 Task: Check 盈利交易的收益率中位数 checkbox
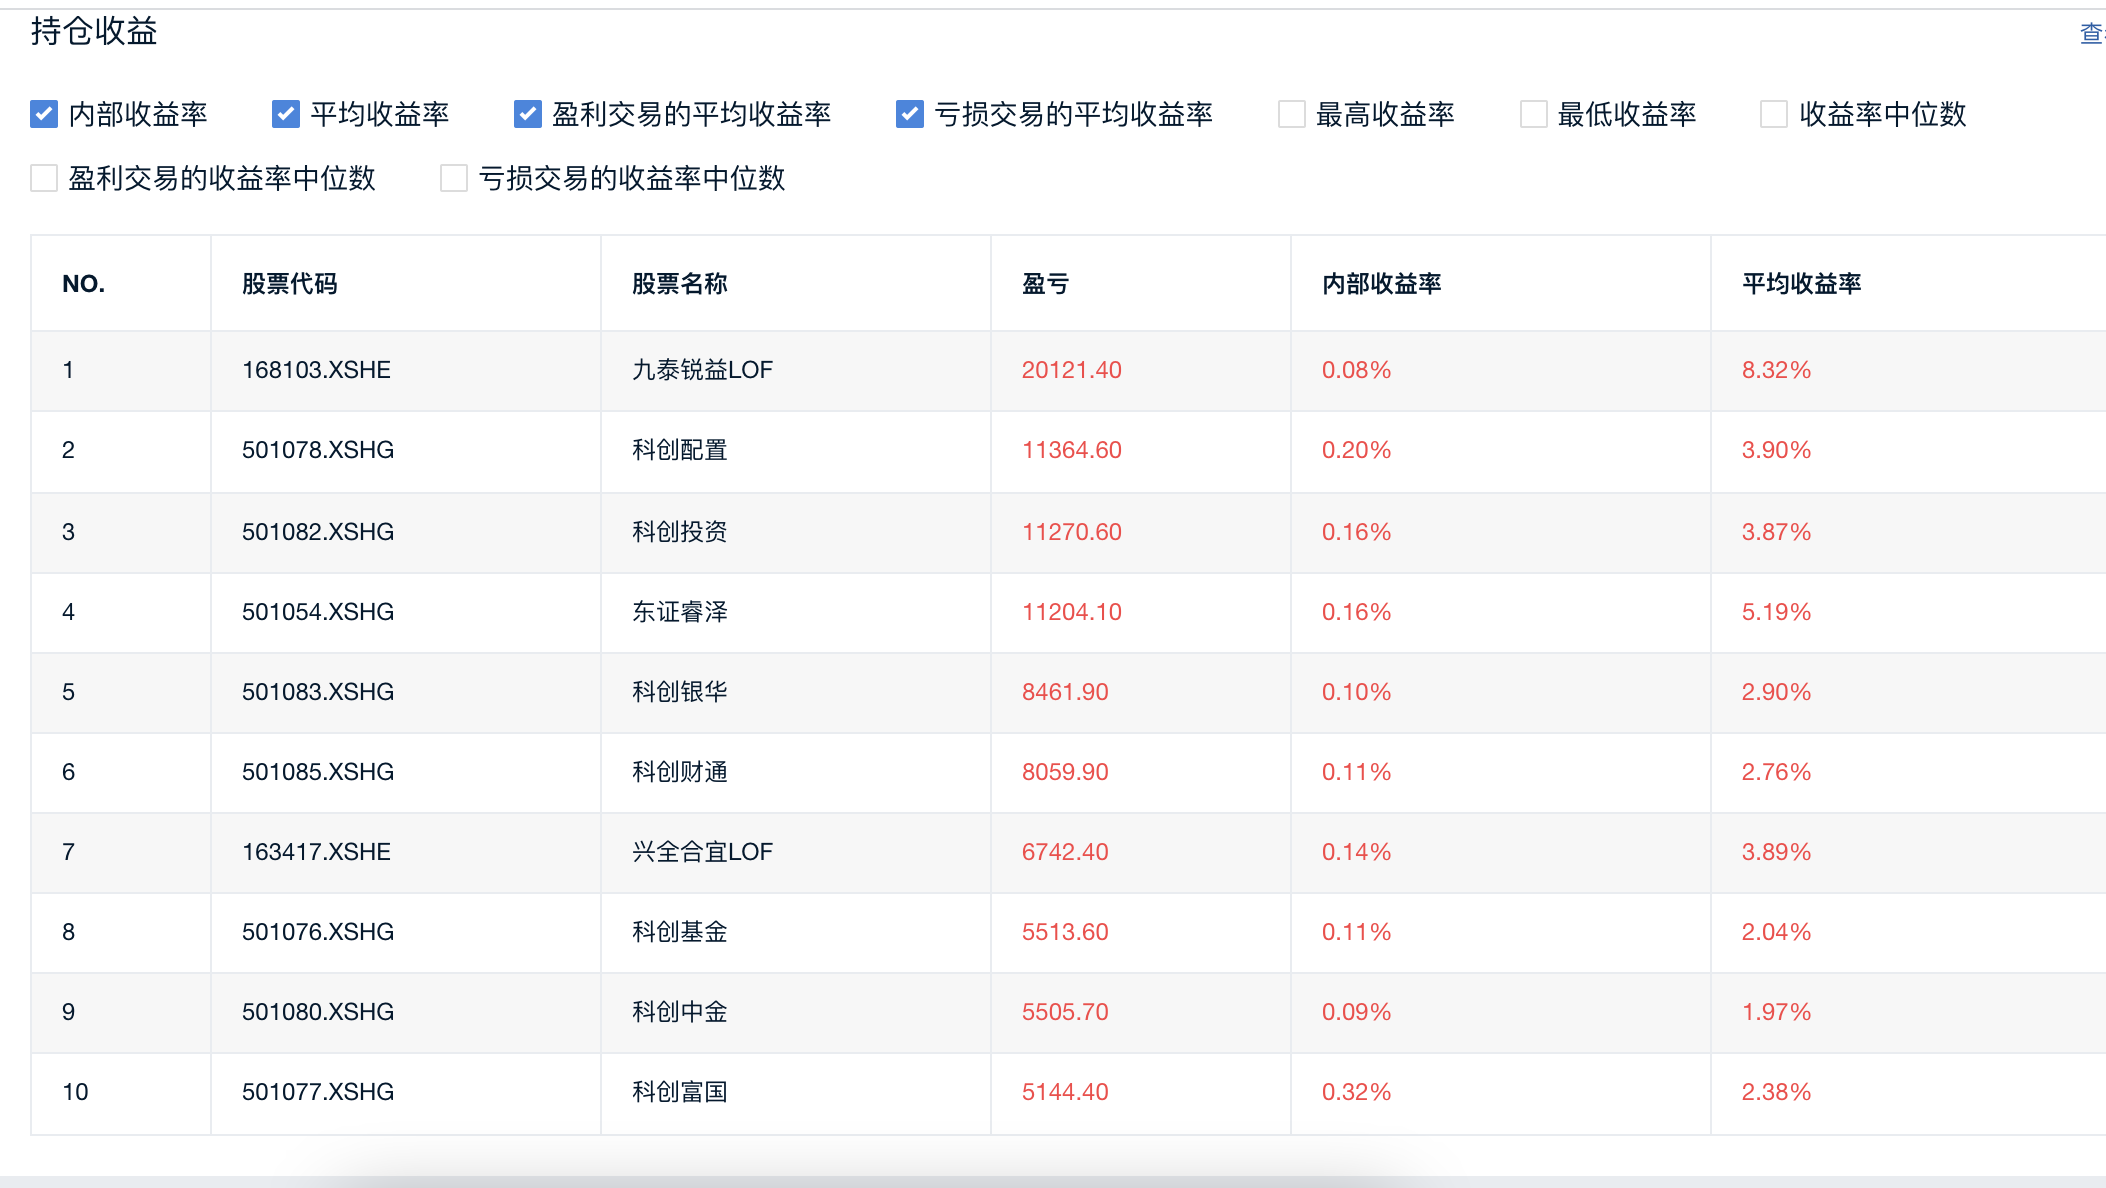click(44, 178)
